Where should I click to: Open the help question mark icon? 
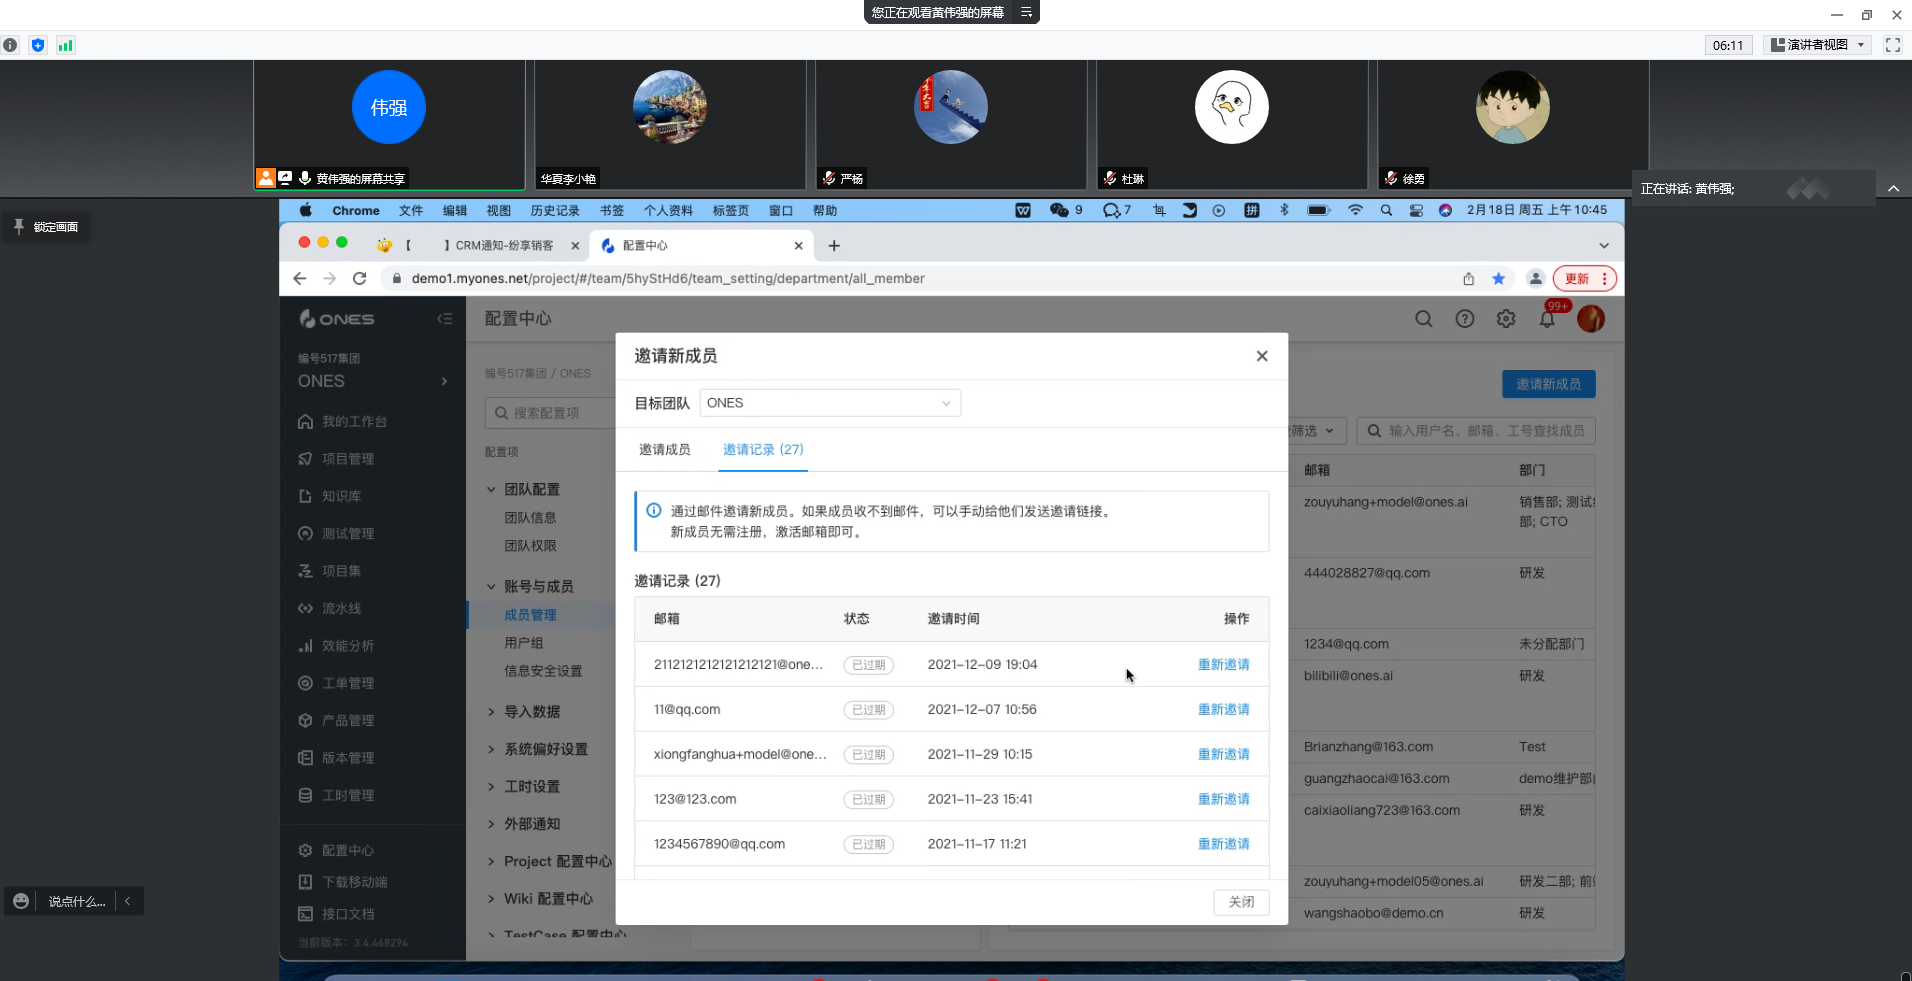point(1464,319)
